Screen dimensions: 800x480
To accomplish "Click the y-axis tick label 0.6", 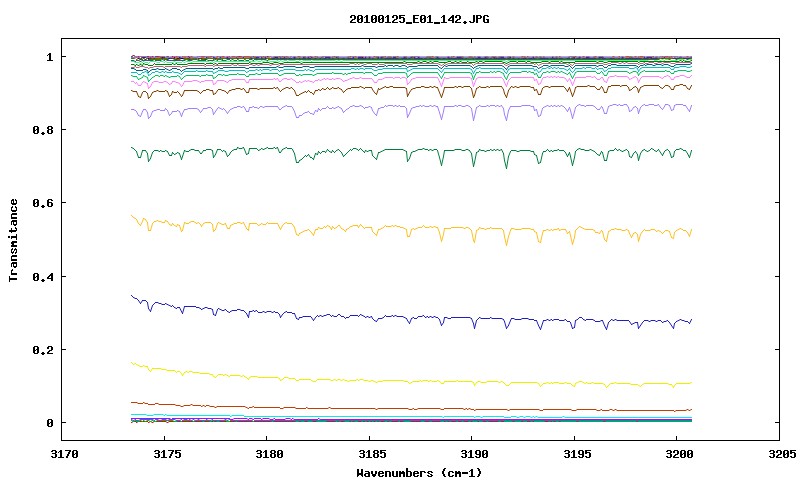I will coord(43,203).
